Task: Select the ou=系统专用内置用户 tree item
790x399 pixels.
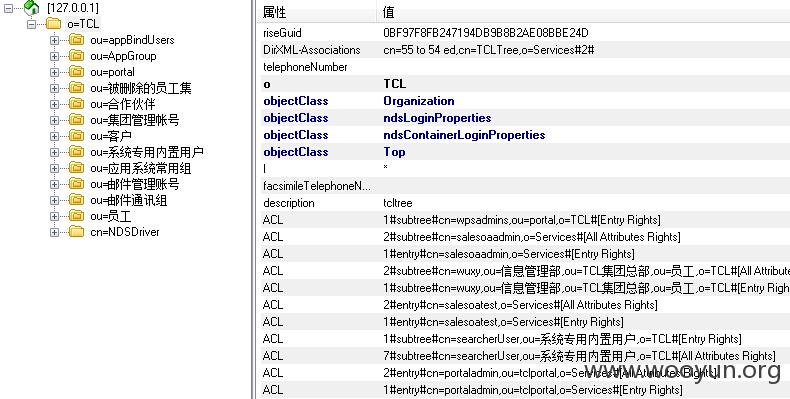Action: point(147,152)
